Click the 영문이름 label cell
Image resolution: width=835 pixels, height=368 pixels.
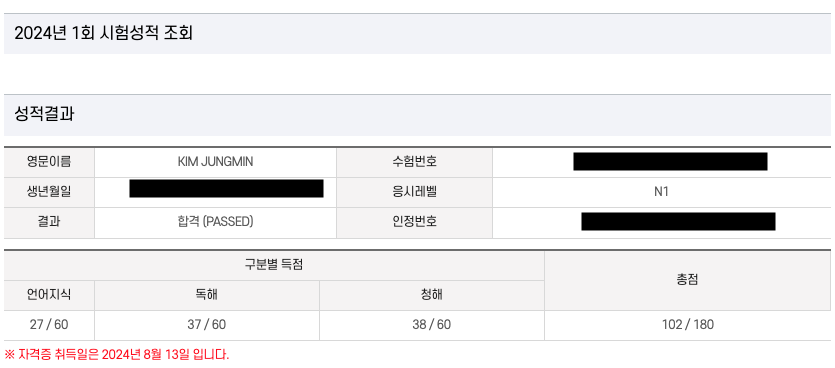coord(49,162)
